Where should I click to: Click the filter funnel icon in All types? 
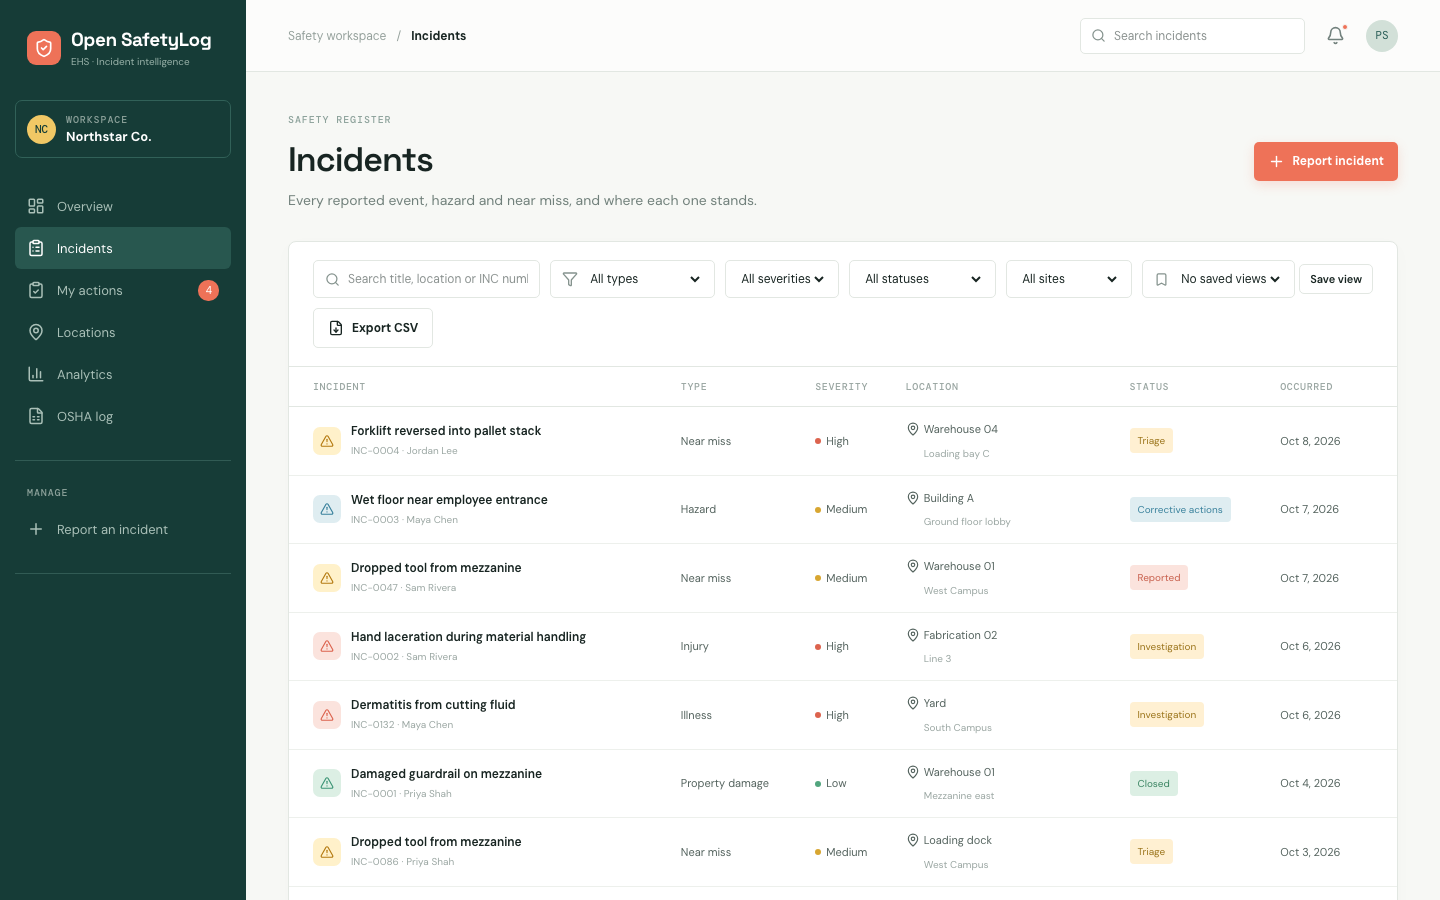[x=570, y=279]
